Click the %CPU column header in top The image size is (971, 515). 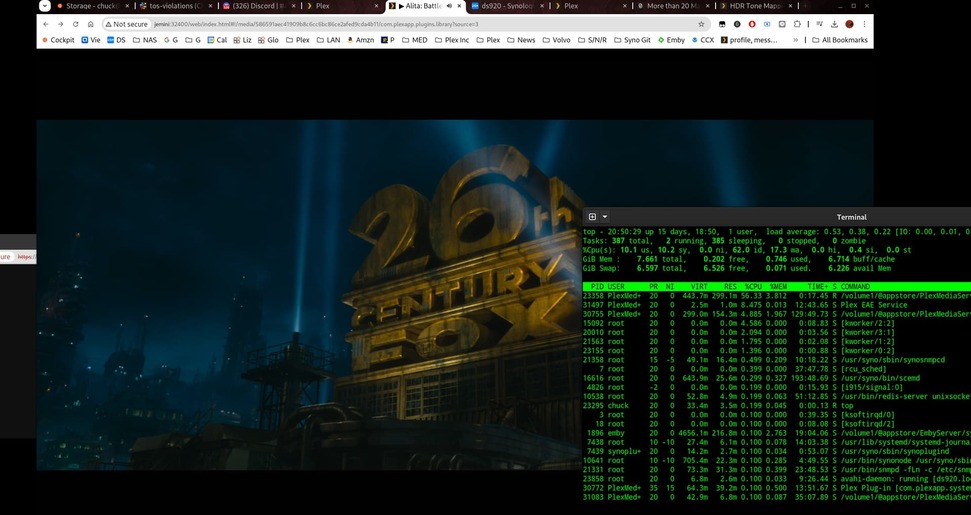(x=753, y=287)
